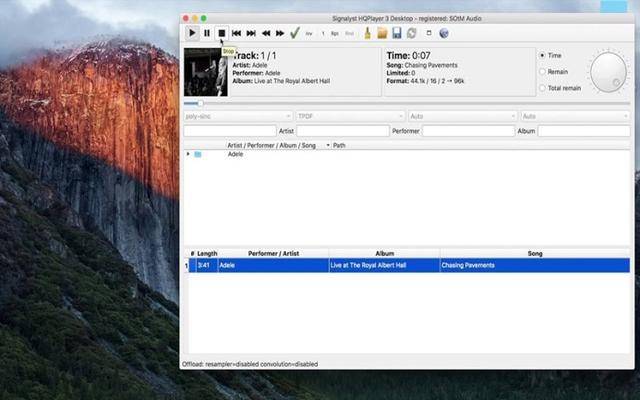Image resolution: width=640 pixels, height=400 pixels.
Task: Click the Album column header in the playlist
Action: (x=384, y=254)
